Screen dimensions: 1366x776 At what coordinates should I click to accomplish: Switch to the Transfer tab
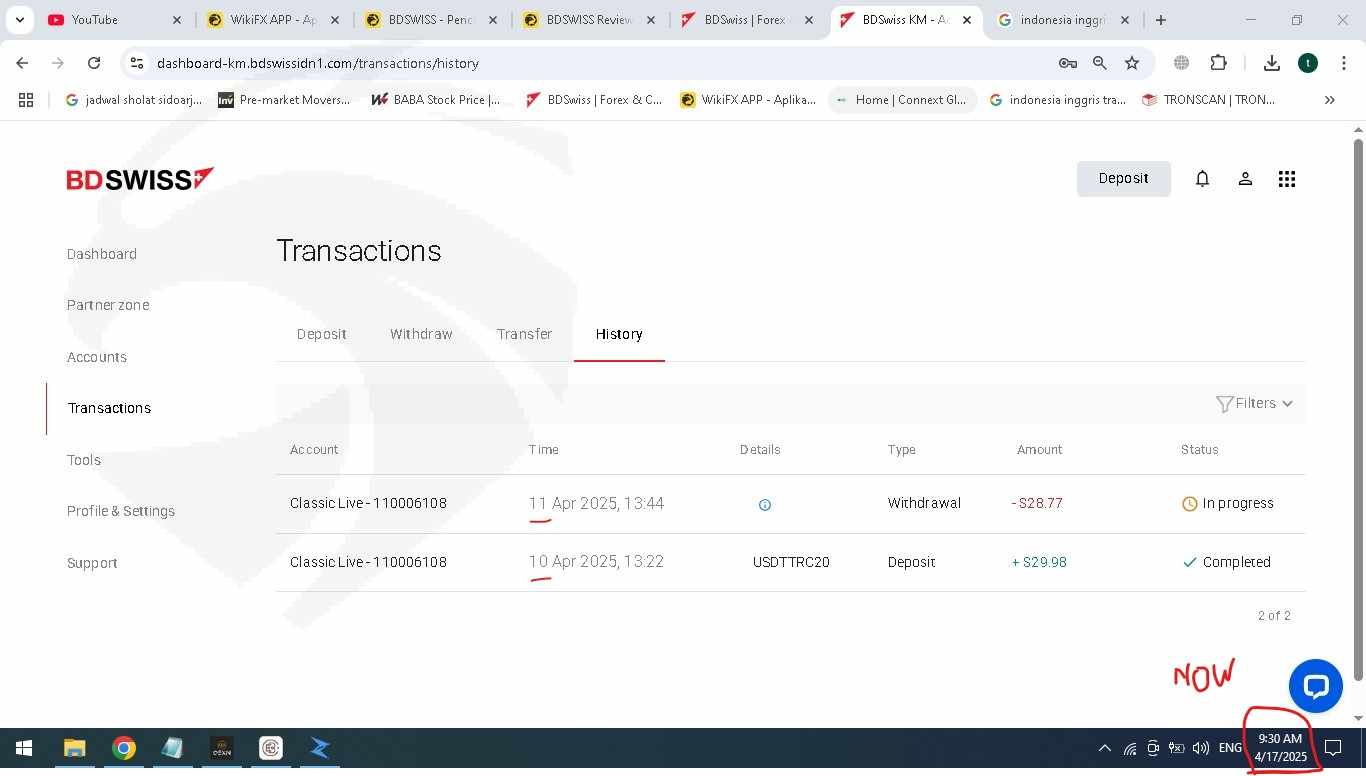click(524, 334)
